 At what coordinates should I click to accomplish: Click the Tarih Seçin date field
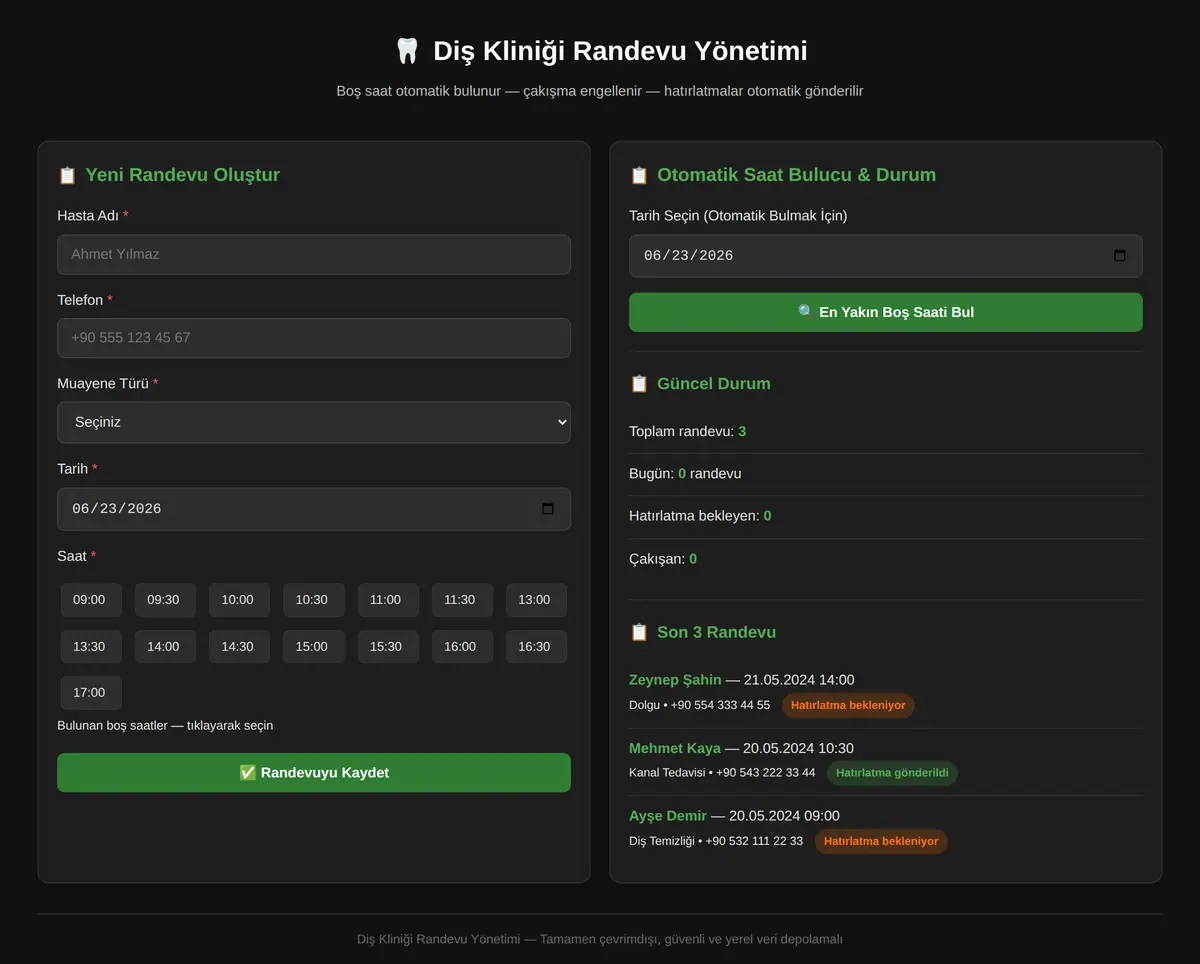pos(886,256)
